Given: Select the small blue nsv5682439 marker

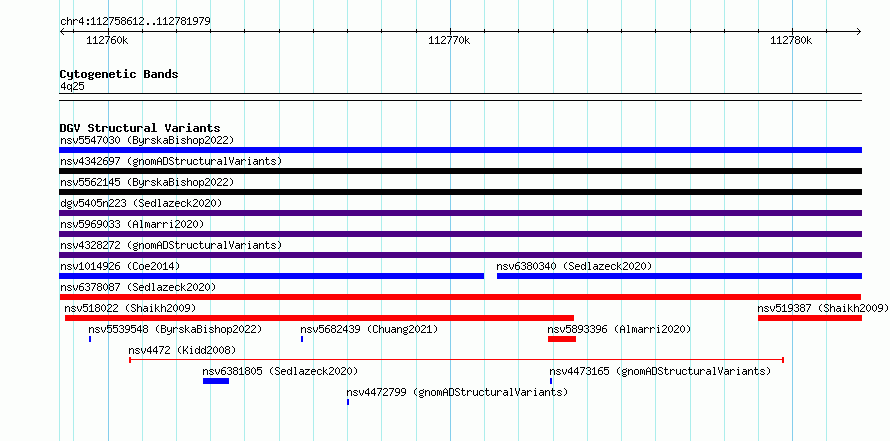Looking at the screenshot, I should 302,339.
